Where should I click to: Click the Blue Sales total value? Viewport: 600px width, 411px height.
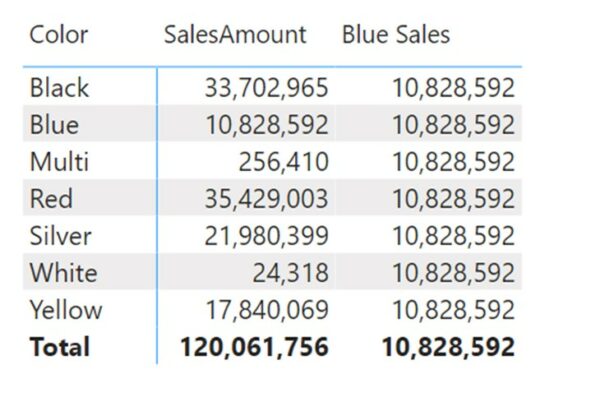point(448,347)
